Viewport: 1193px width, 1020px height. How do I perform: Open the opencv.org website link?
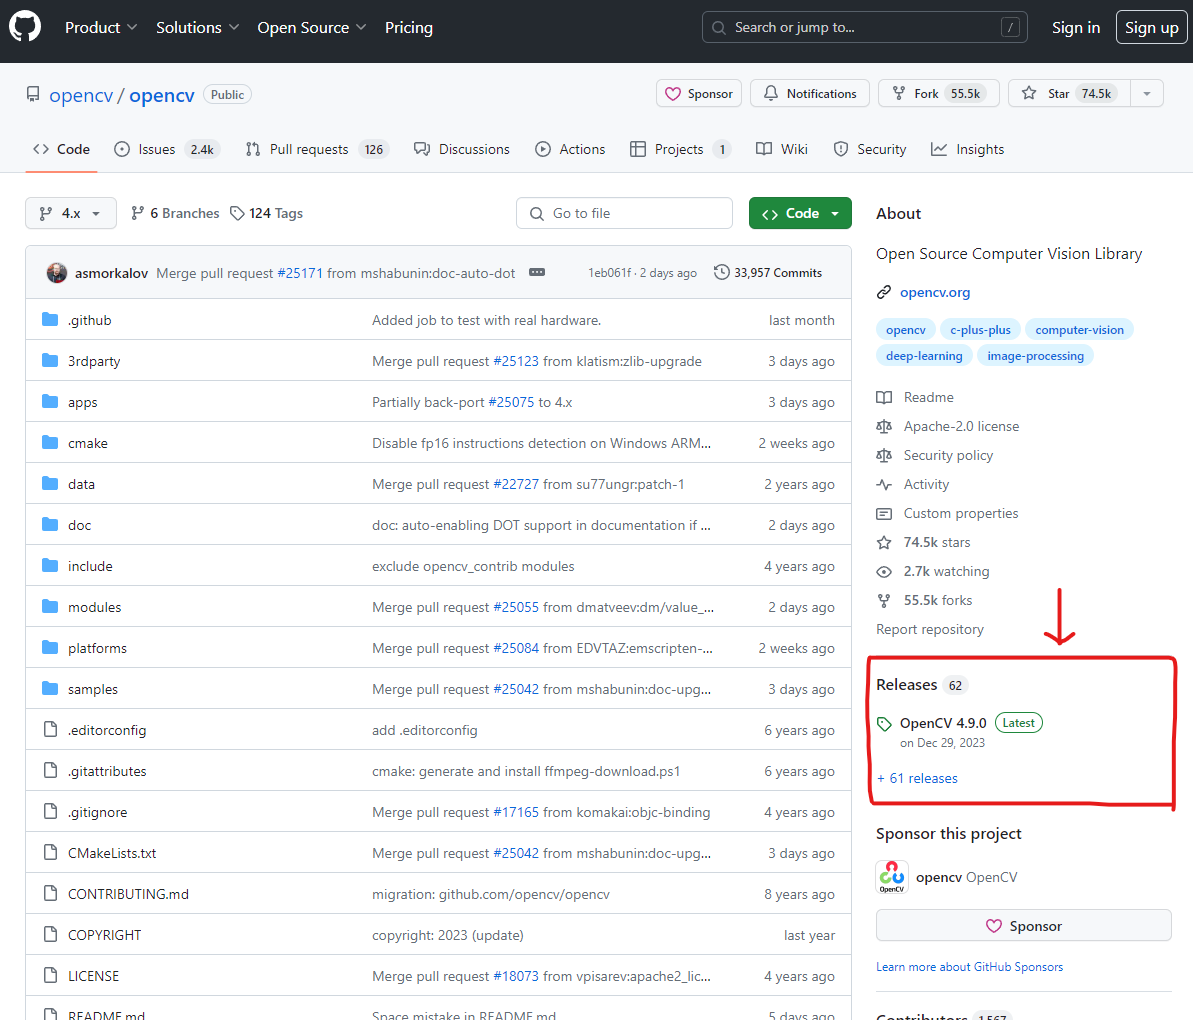[934, 293]
